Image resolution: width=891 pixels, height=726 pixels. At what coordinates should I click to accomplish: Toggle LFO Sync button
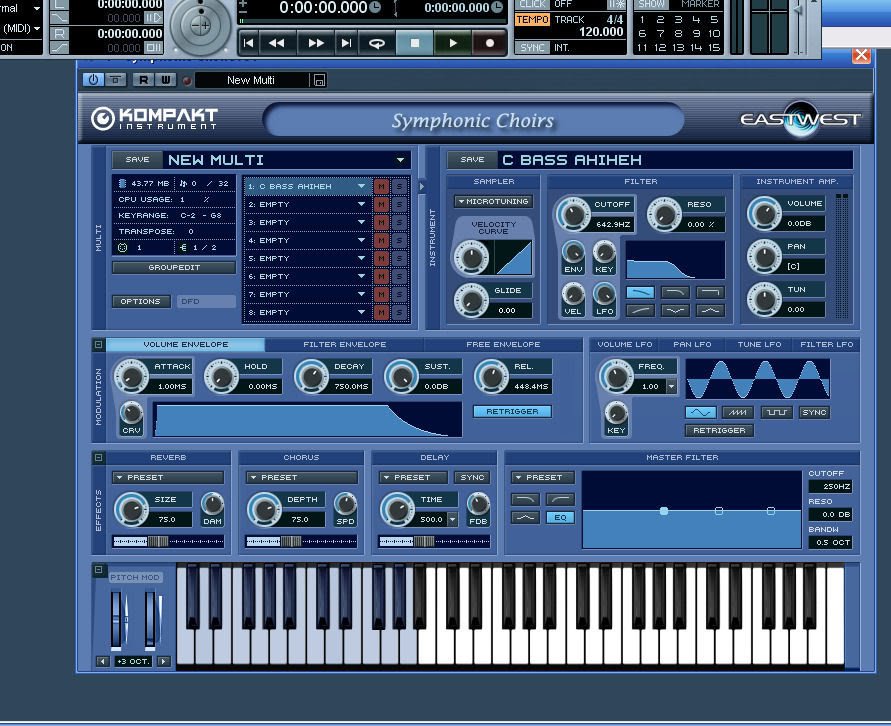tap(814, 412)
